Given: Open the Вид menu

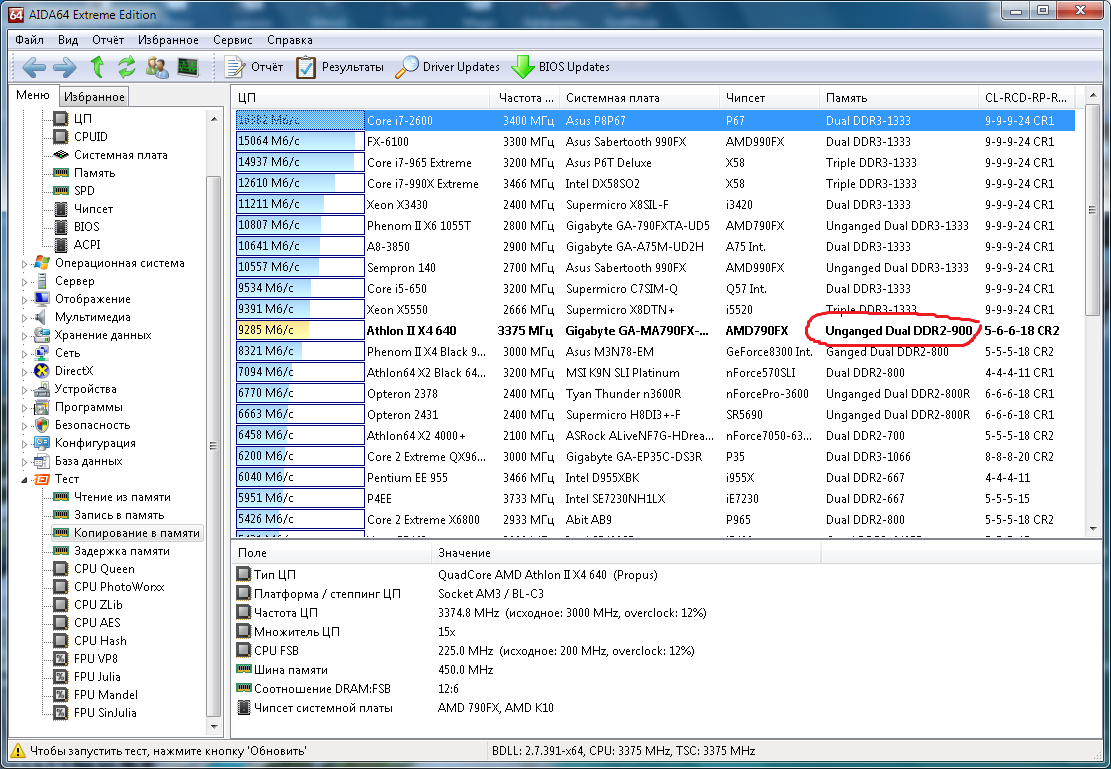Looking at the screenshot, I should pos(68,40).
